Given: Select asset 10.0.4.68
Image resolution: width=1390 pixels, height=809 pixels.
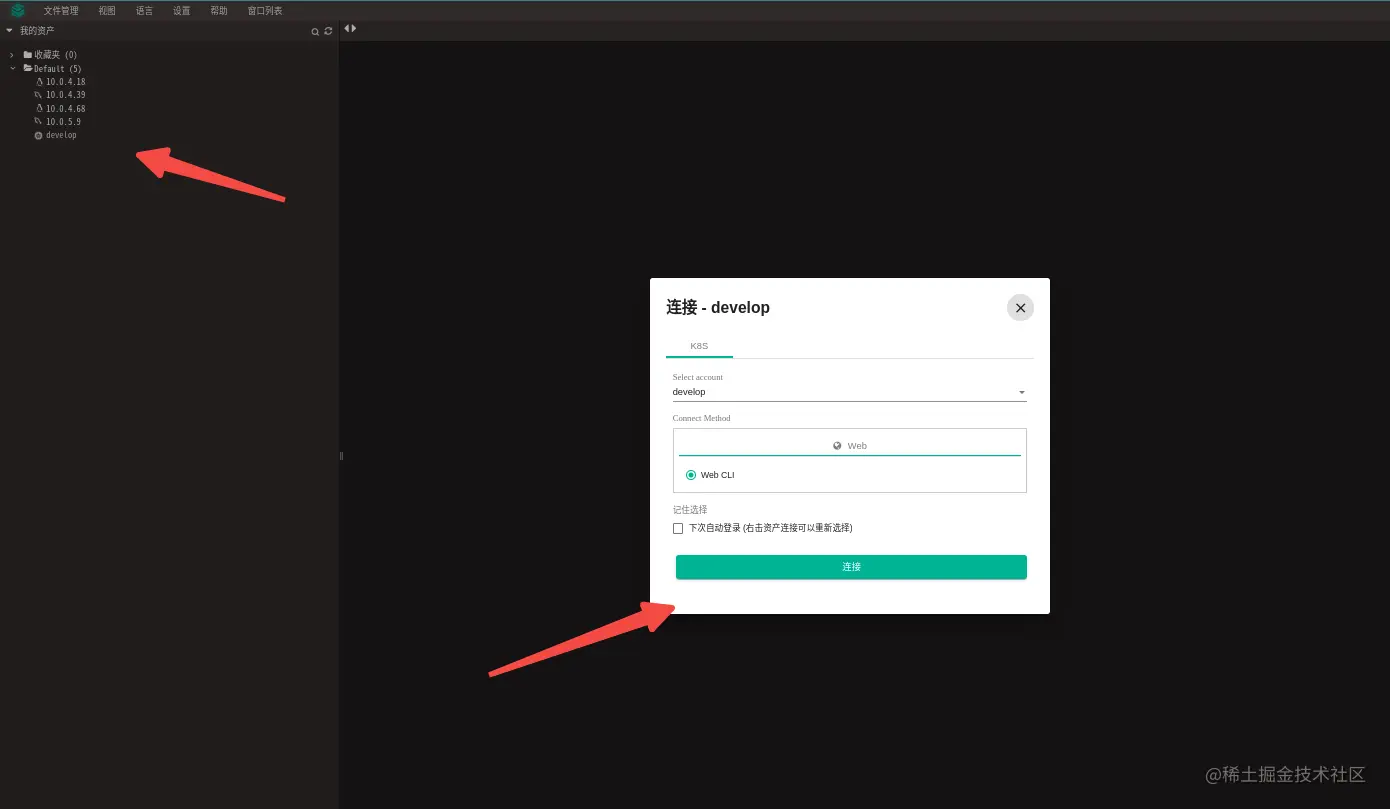Looking at the screenshot, I should pyautogui.click(x=65, y=108).
